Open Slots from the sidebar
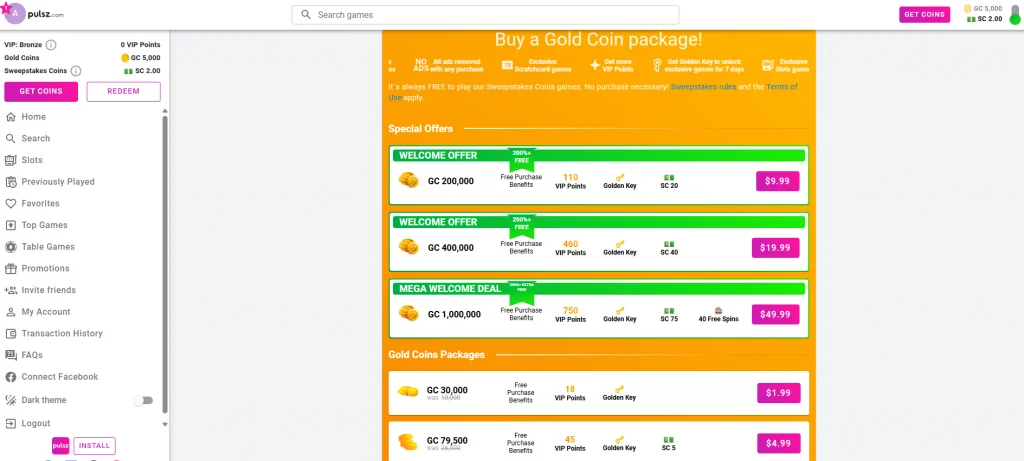Screen dimensions: 1024x461 point(32,160)
